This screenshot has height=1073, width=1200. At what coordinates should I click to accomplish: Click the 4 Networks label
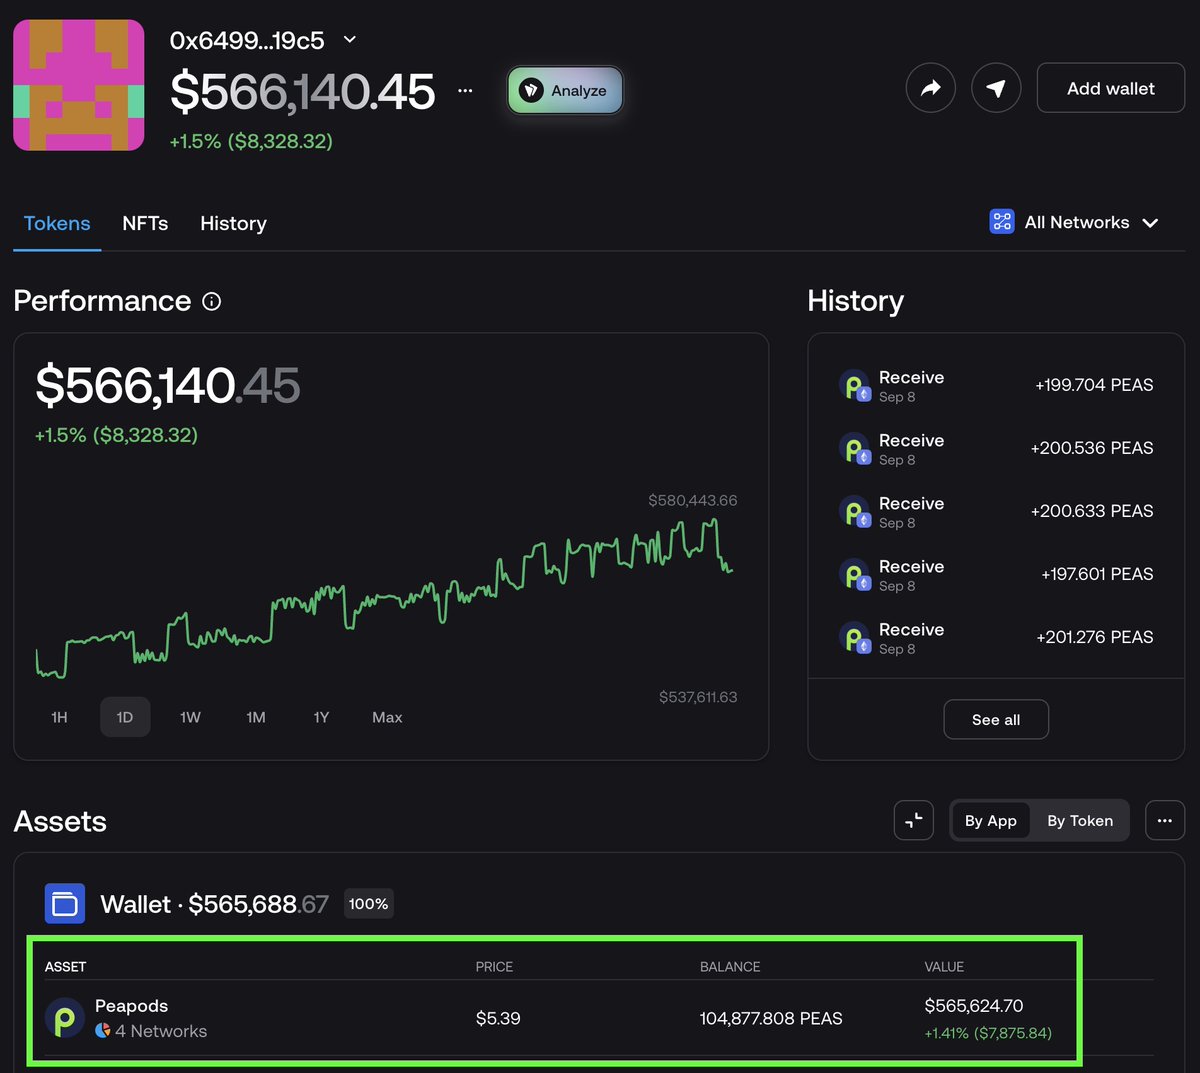pyautogui.click(x=161, y=1031)
